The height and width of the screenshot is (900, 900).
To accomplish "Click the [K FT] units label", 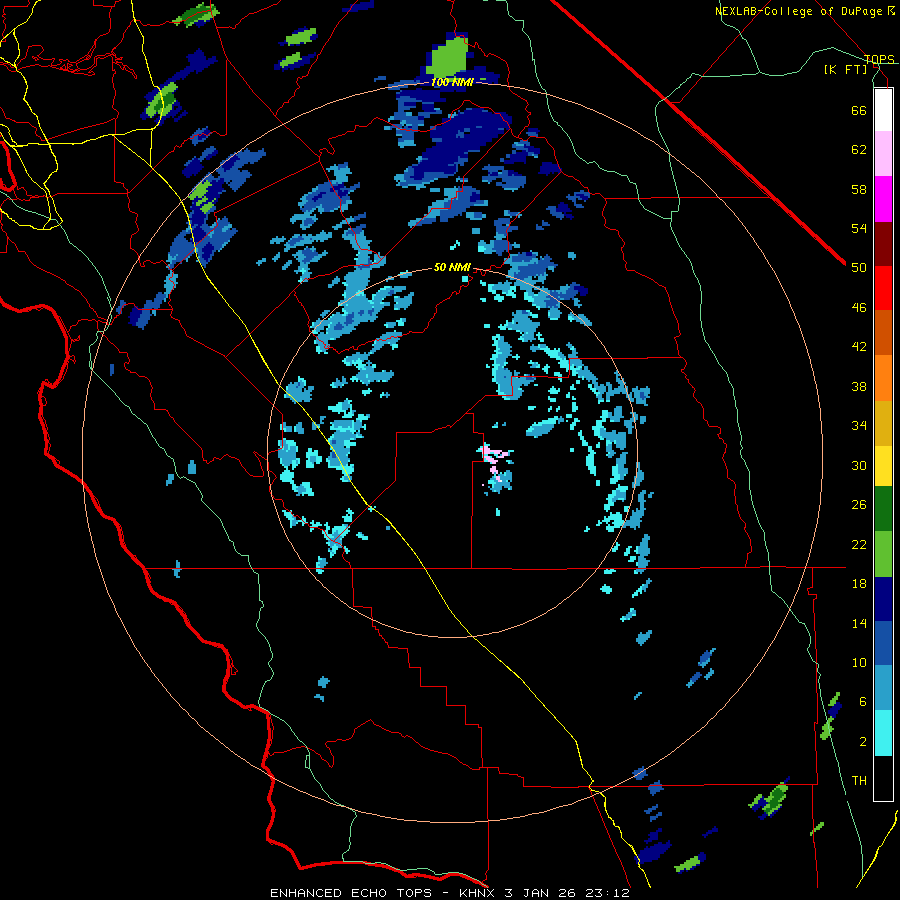I will tap(845, 69).
